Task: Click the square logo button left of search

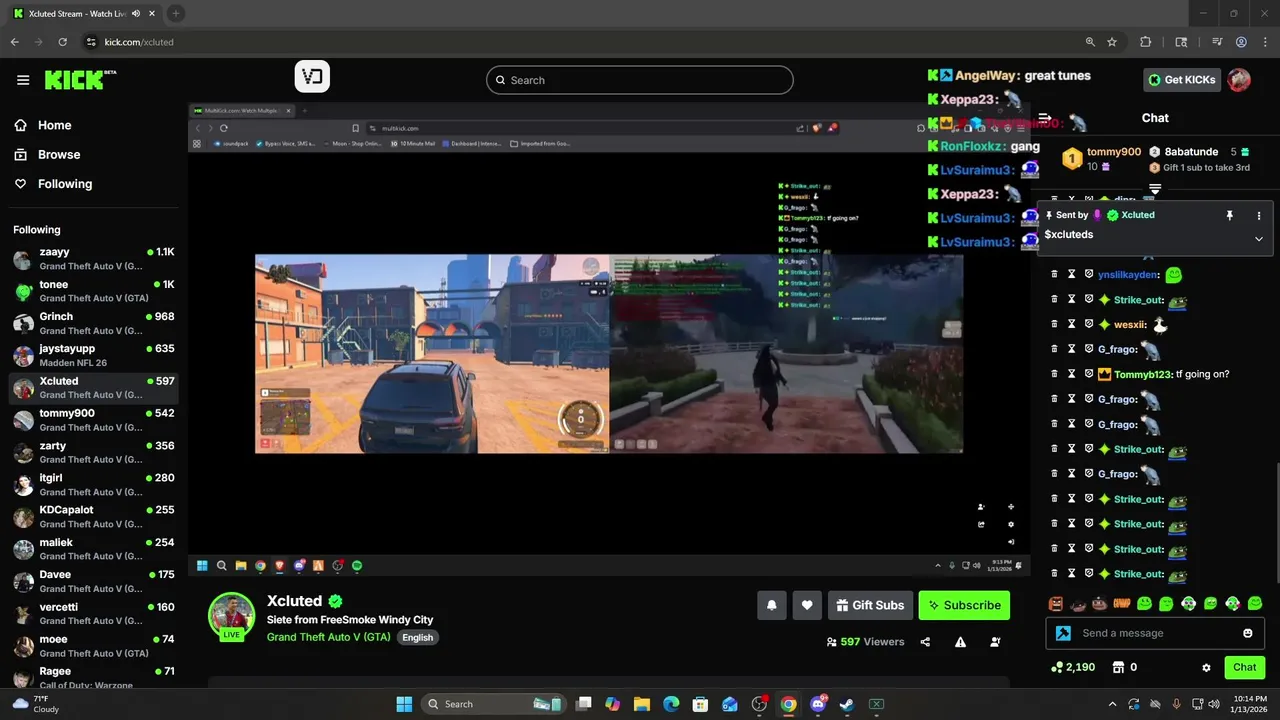Action: point(312,77)
